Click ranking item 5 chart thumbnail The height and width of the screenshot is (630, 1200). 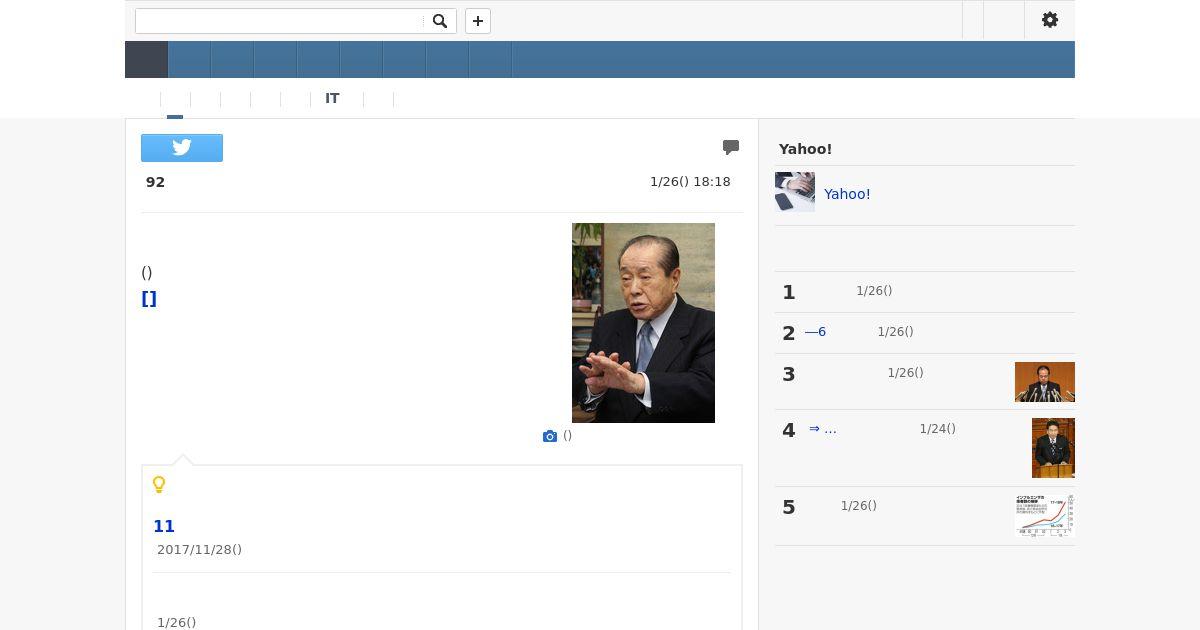(x=1045, y=516)
